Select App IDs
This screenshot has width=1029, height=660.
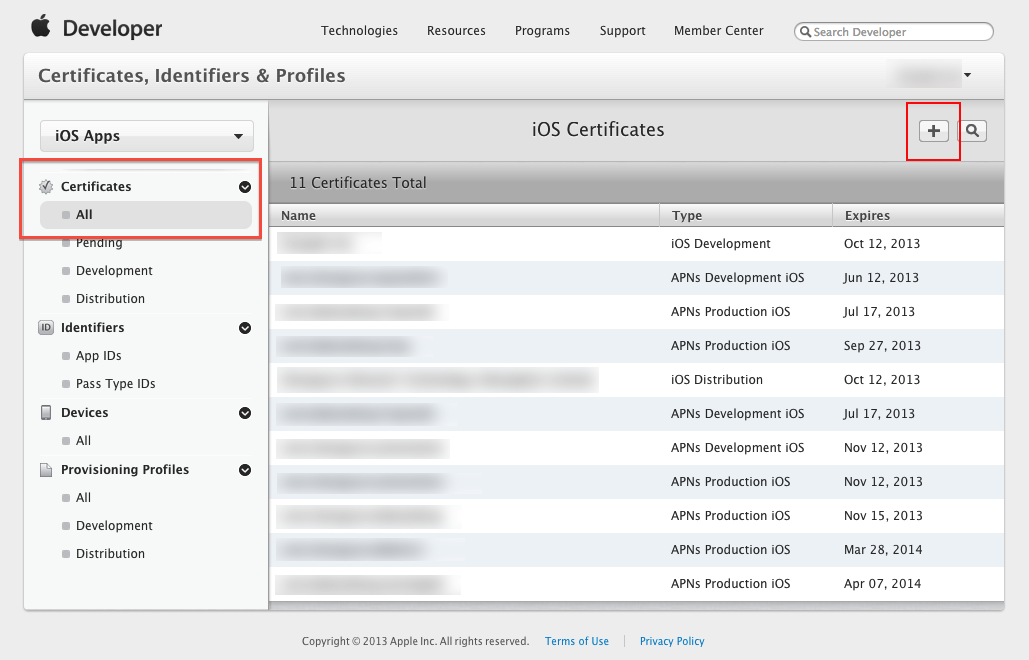click(x=98, y=356)
